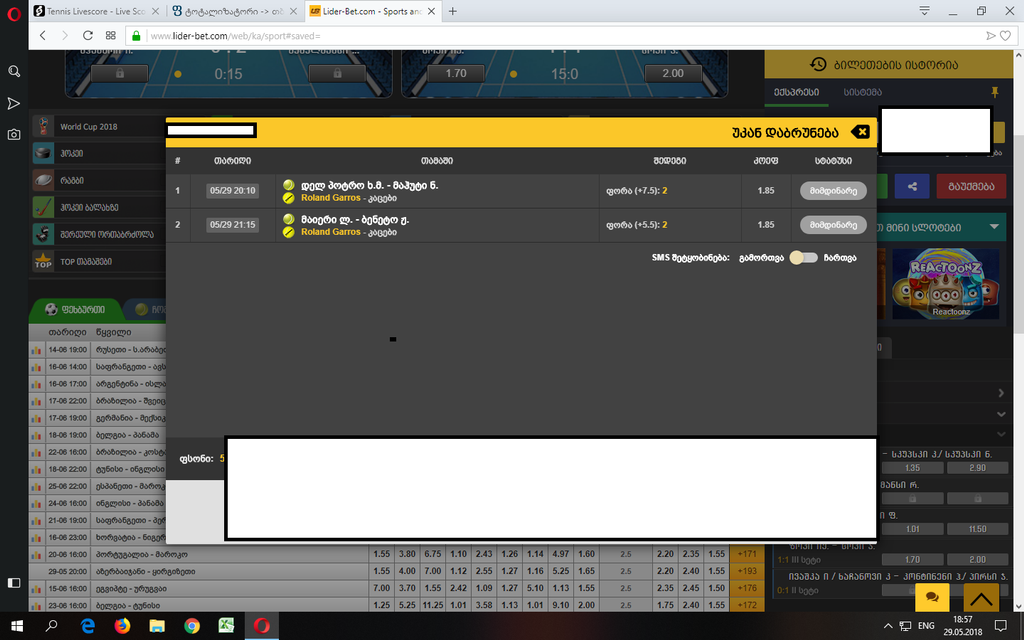Click the Opera logo menu icon
1024x640 pixels.
pyautogui.click(x=14, y=13)
